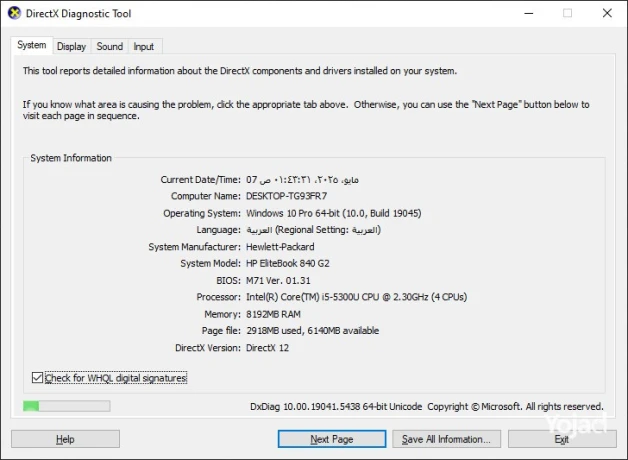The height and width of the screenshot is (460, 628).
Task: Click the Hewlett-Packard manufacturer value
Action: 280,247
